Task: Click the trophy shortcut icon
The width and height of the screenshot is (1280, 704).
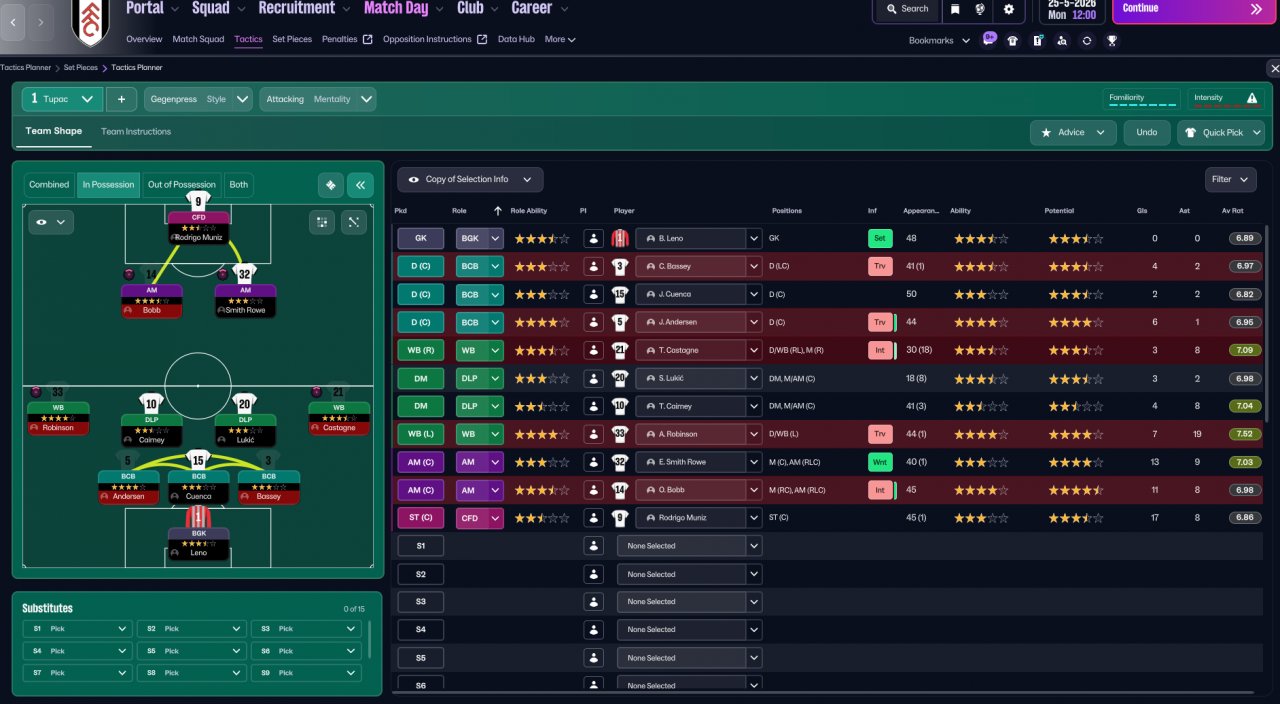Action: pos(1112,41)
